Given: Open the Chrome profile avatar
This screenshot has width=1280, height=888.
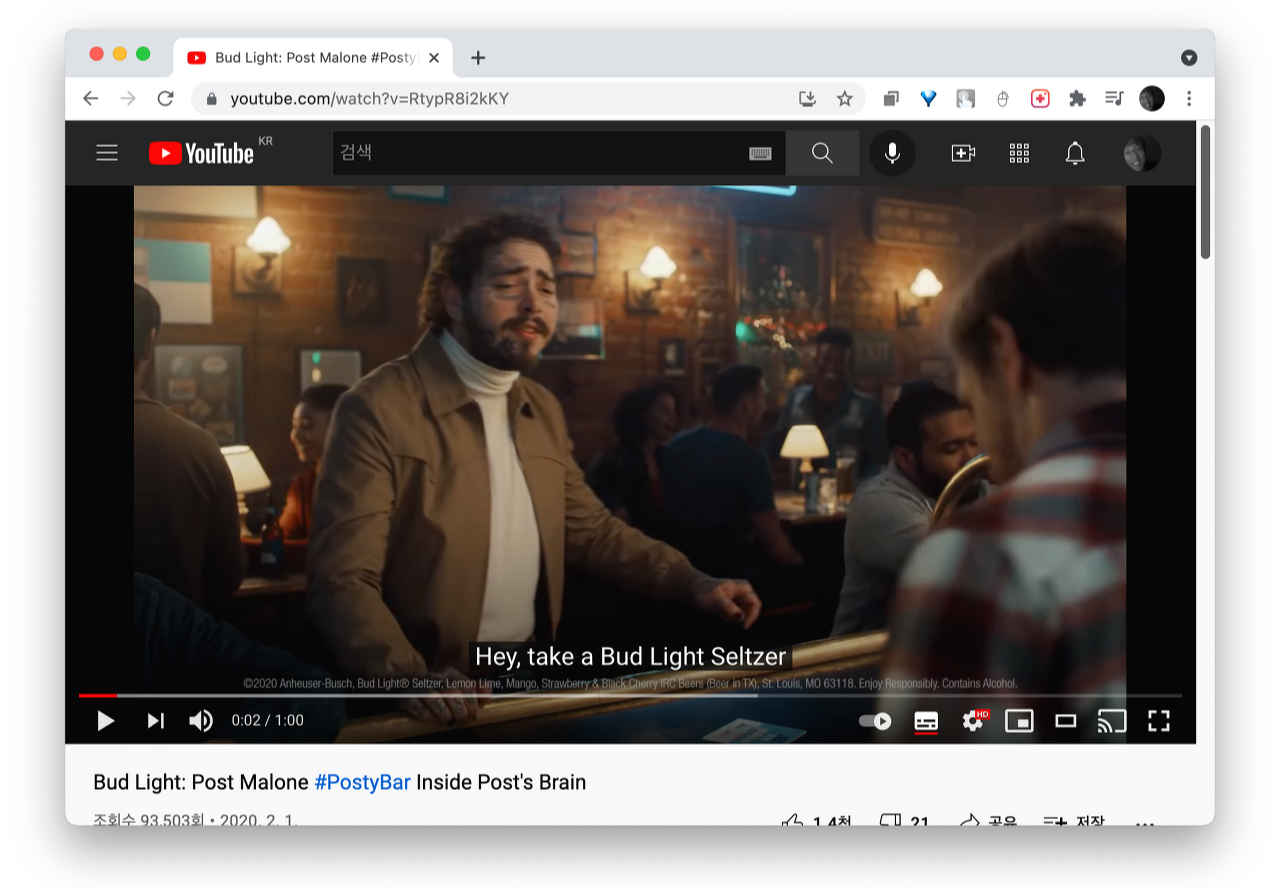Looking at the screenshot, I should [x=1152, y=98].
